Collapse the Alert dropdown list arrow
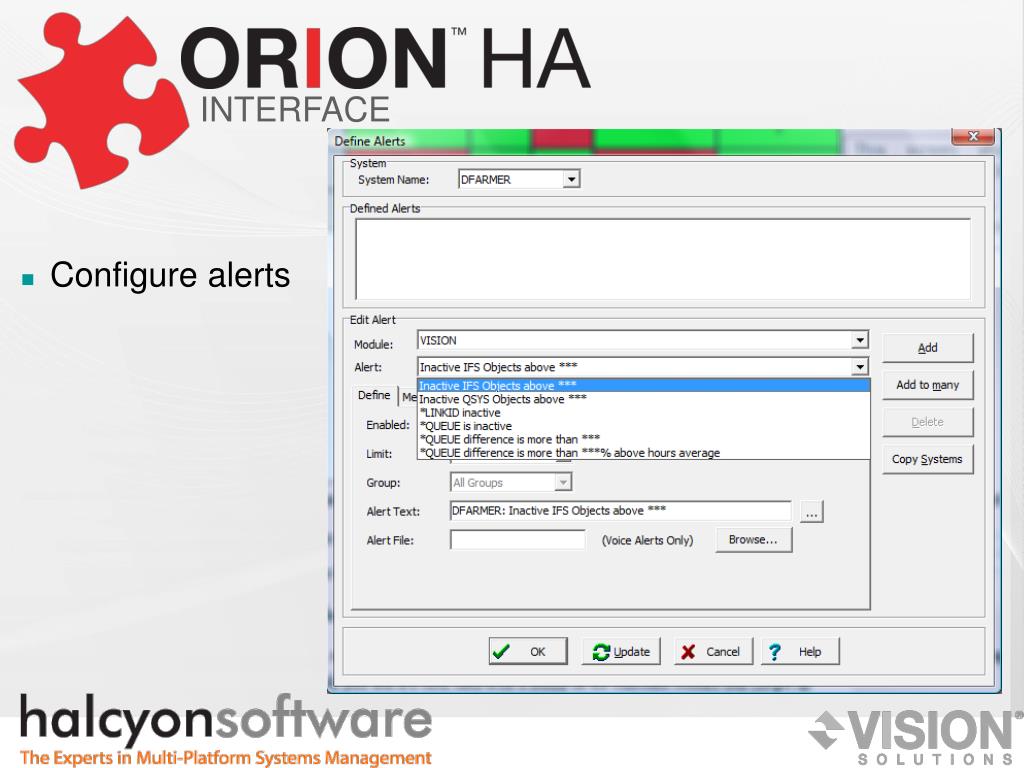The width and height of the screenshot is (1024, 768). [860, 367]
